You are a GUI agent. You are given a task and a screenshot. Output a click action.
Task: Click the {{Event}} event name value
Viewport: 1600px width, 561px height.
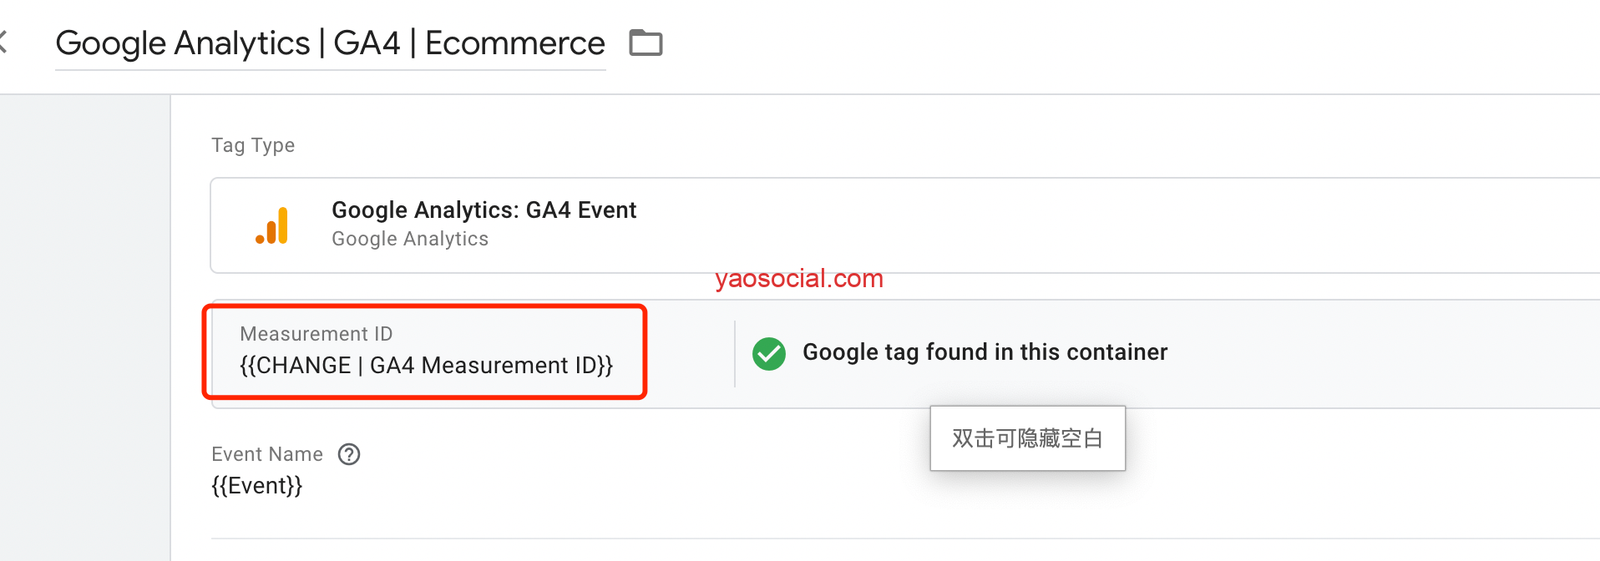pos(257,486)
